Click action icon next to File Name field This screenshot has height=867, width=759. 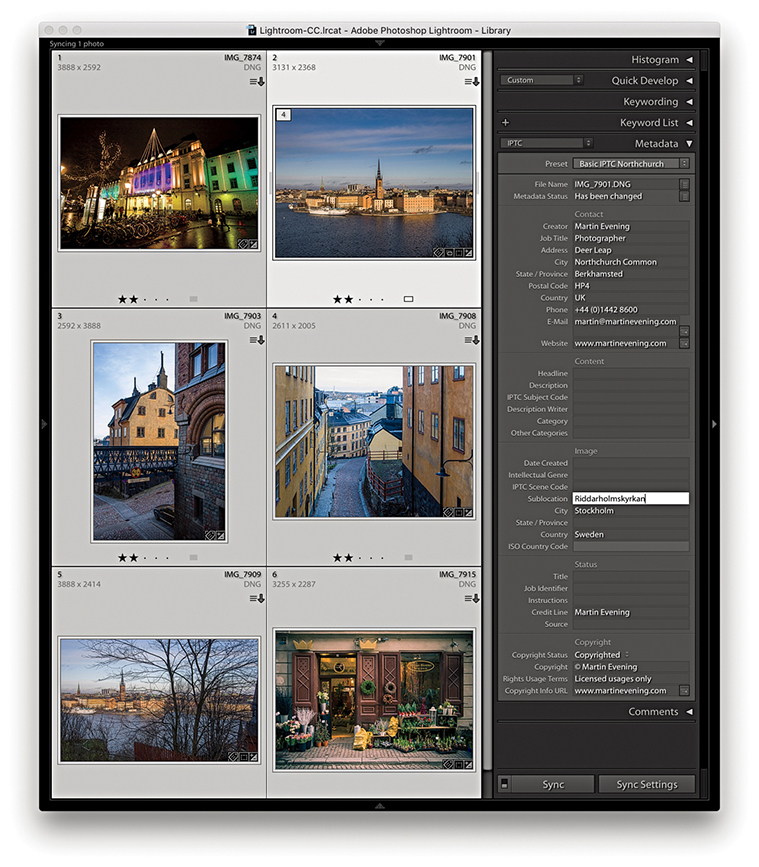point(684,184)
